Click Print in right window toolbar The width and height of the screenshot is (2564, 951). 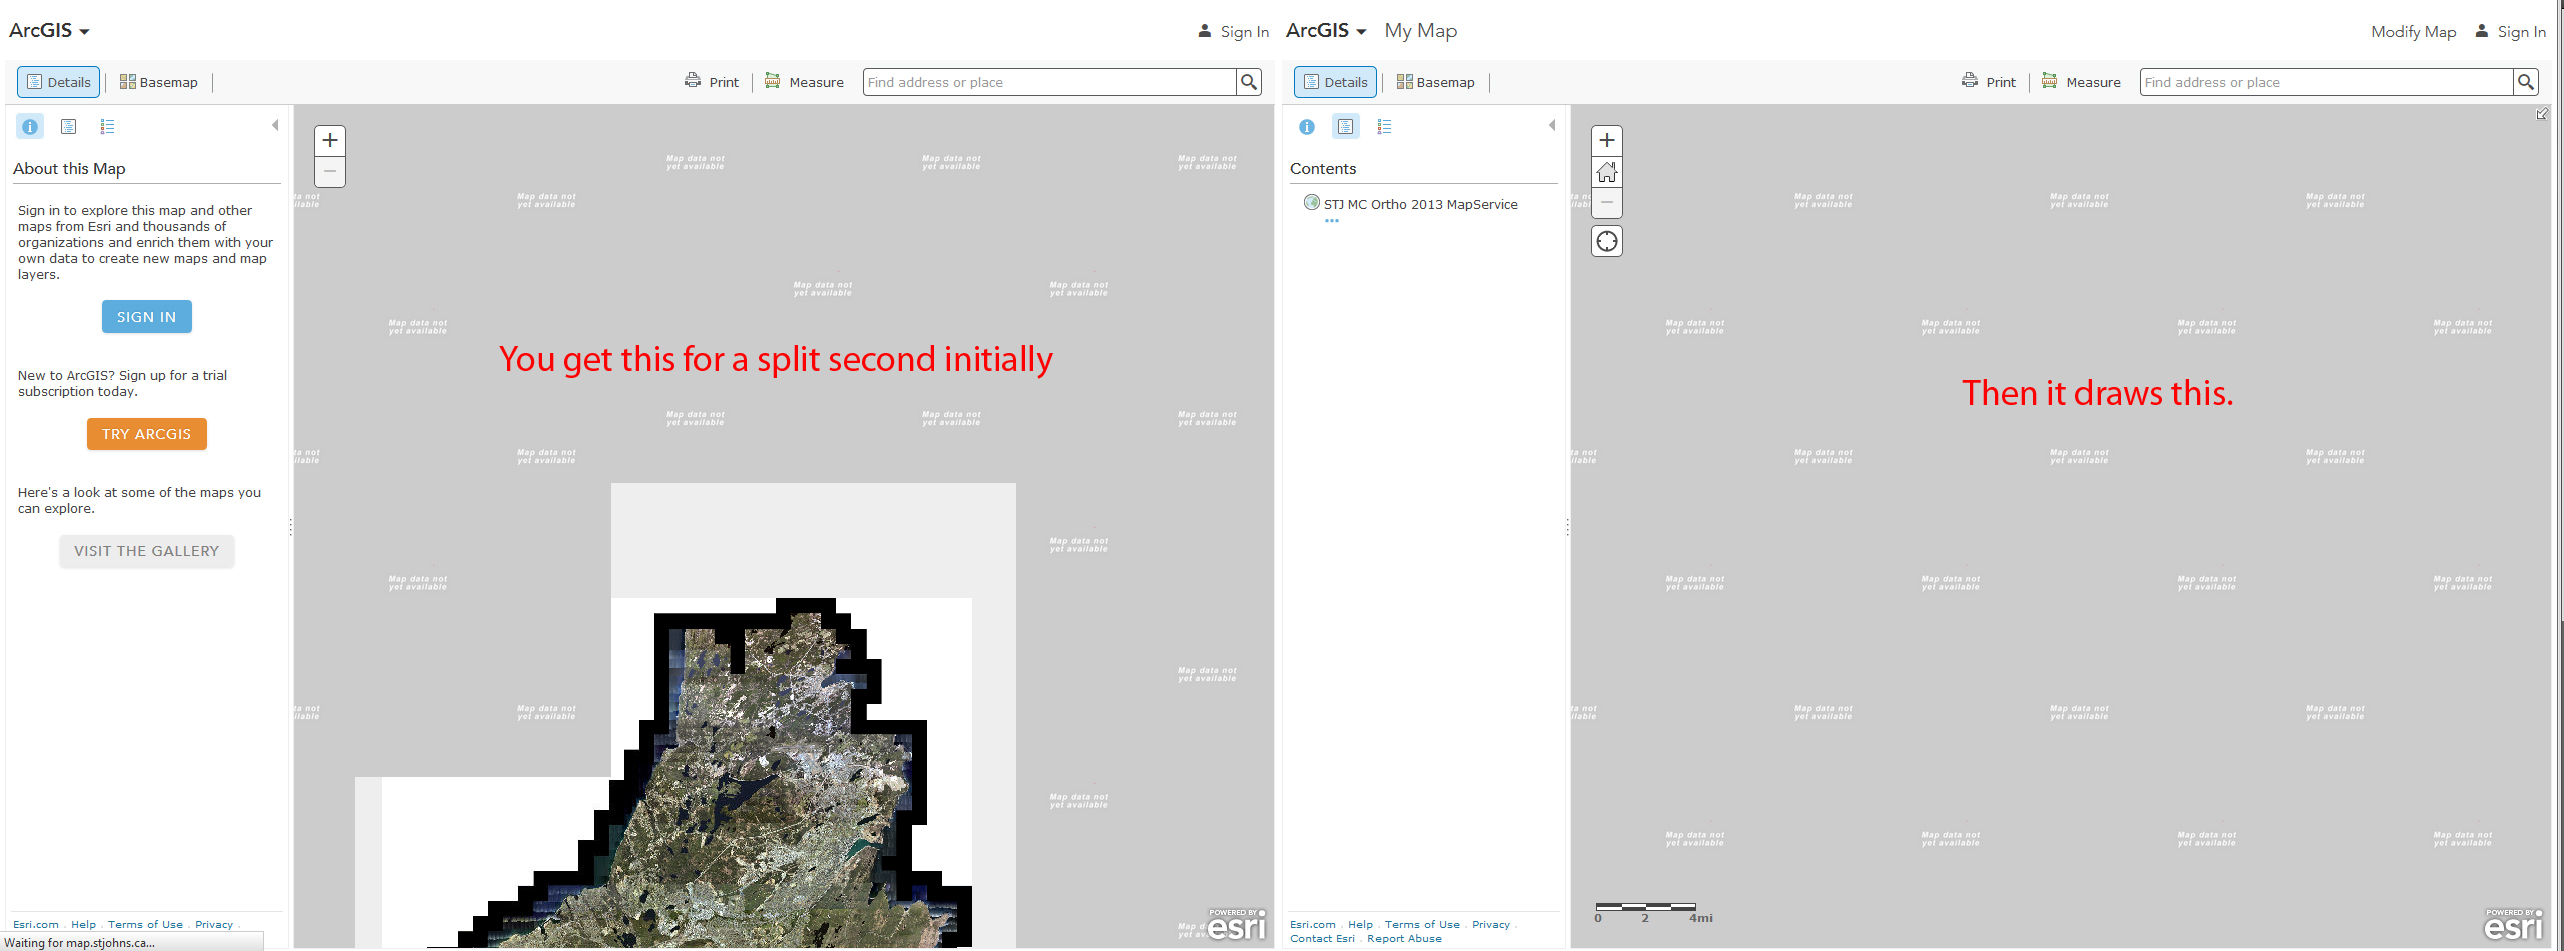[x=1989, y=82]
